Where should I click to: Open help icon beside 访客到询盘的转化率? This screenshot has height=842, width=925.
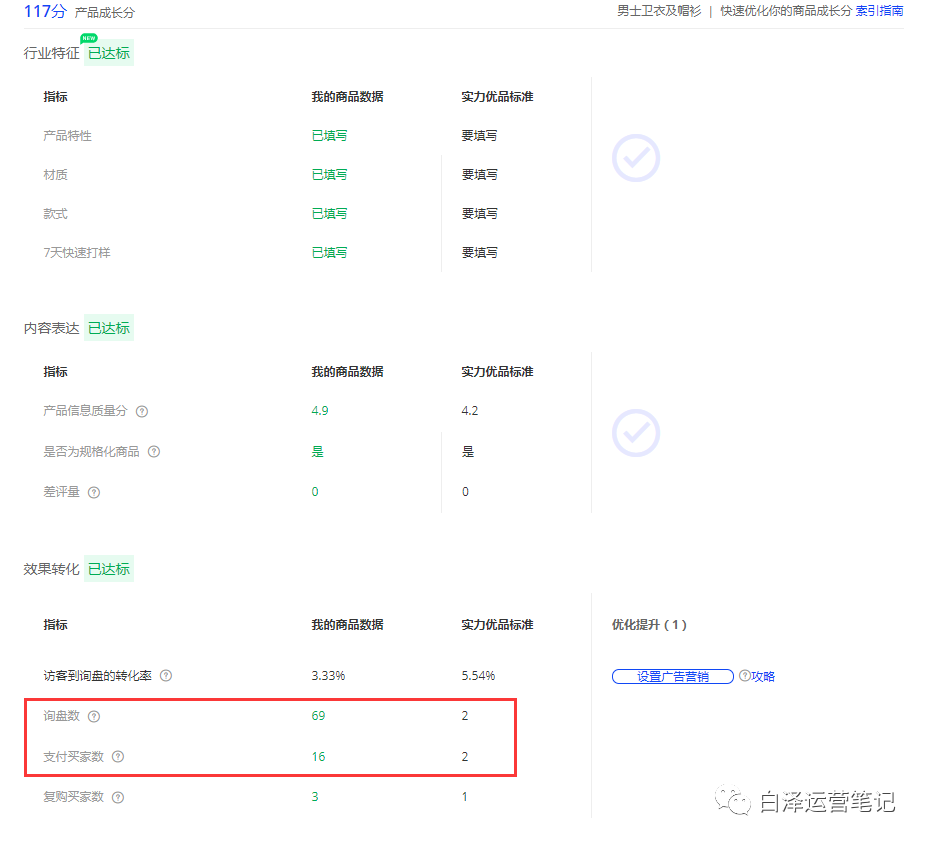pos(165,675)
